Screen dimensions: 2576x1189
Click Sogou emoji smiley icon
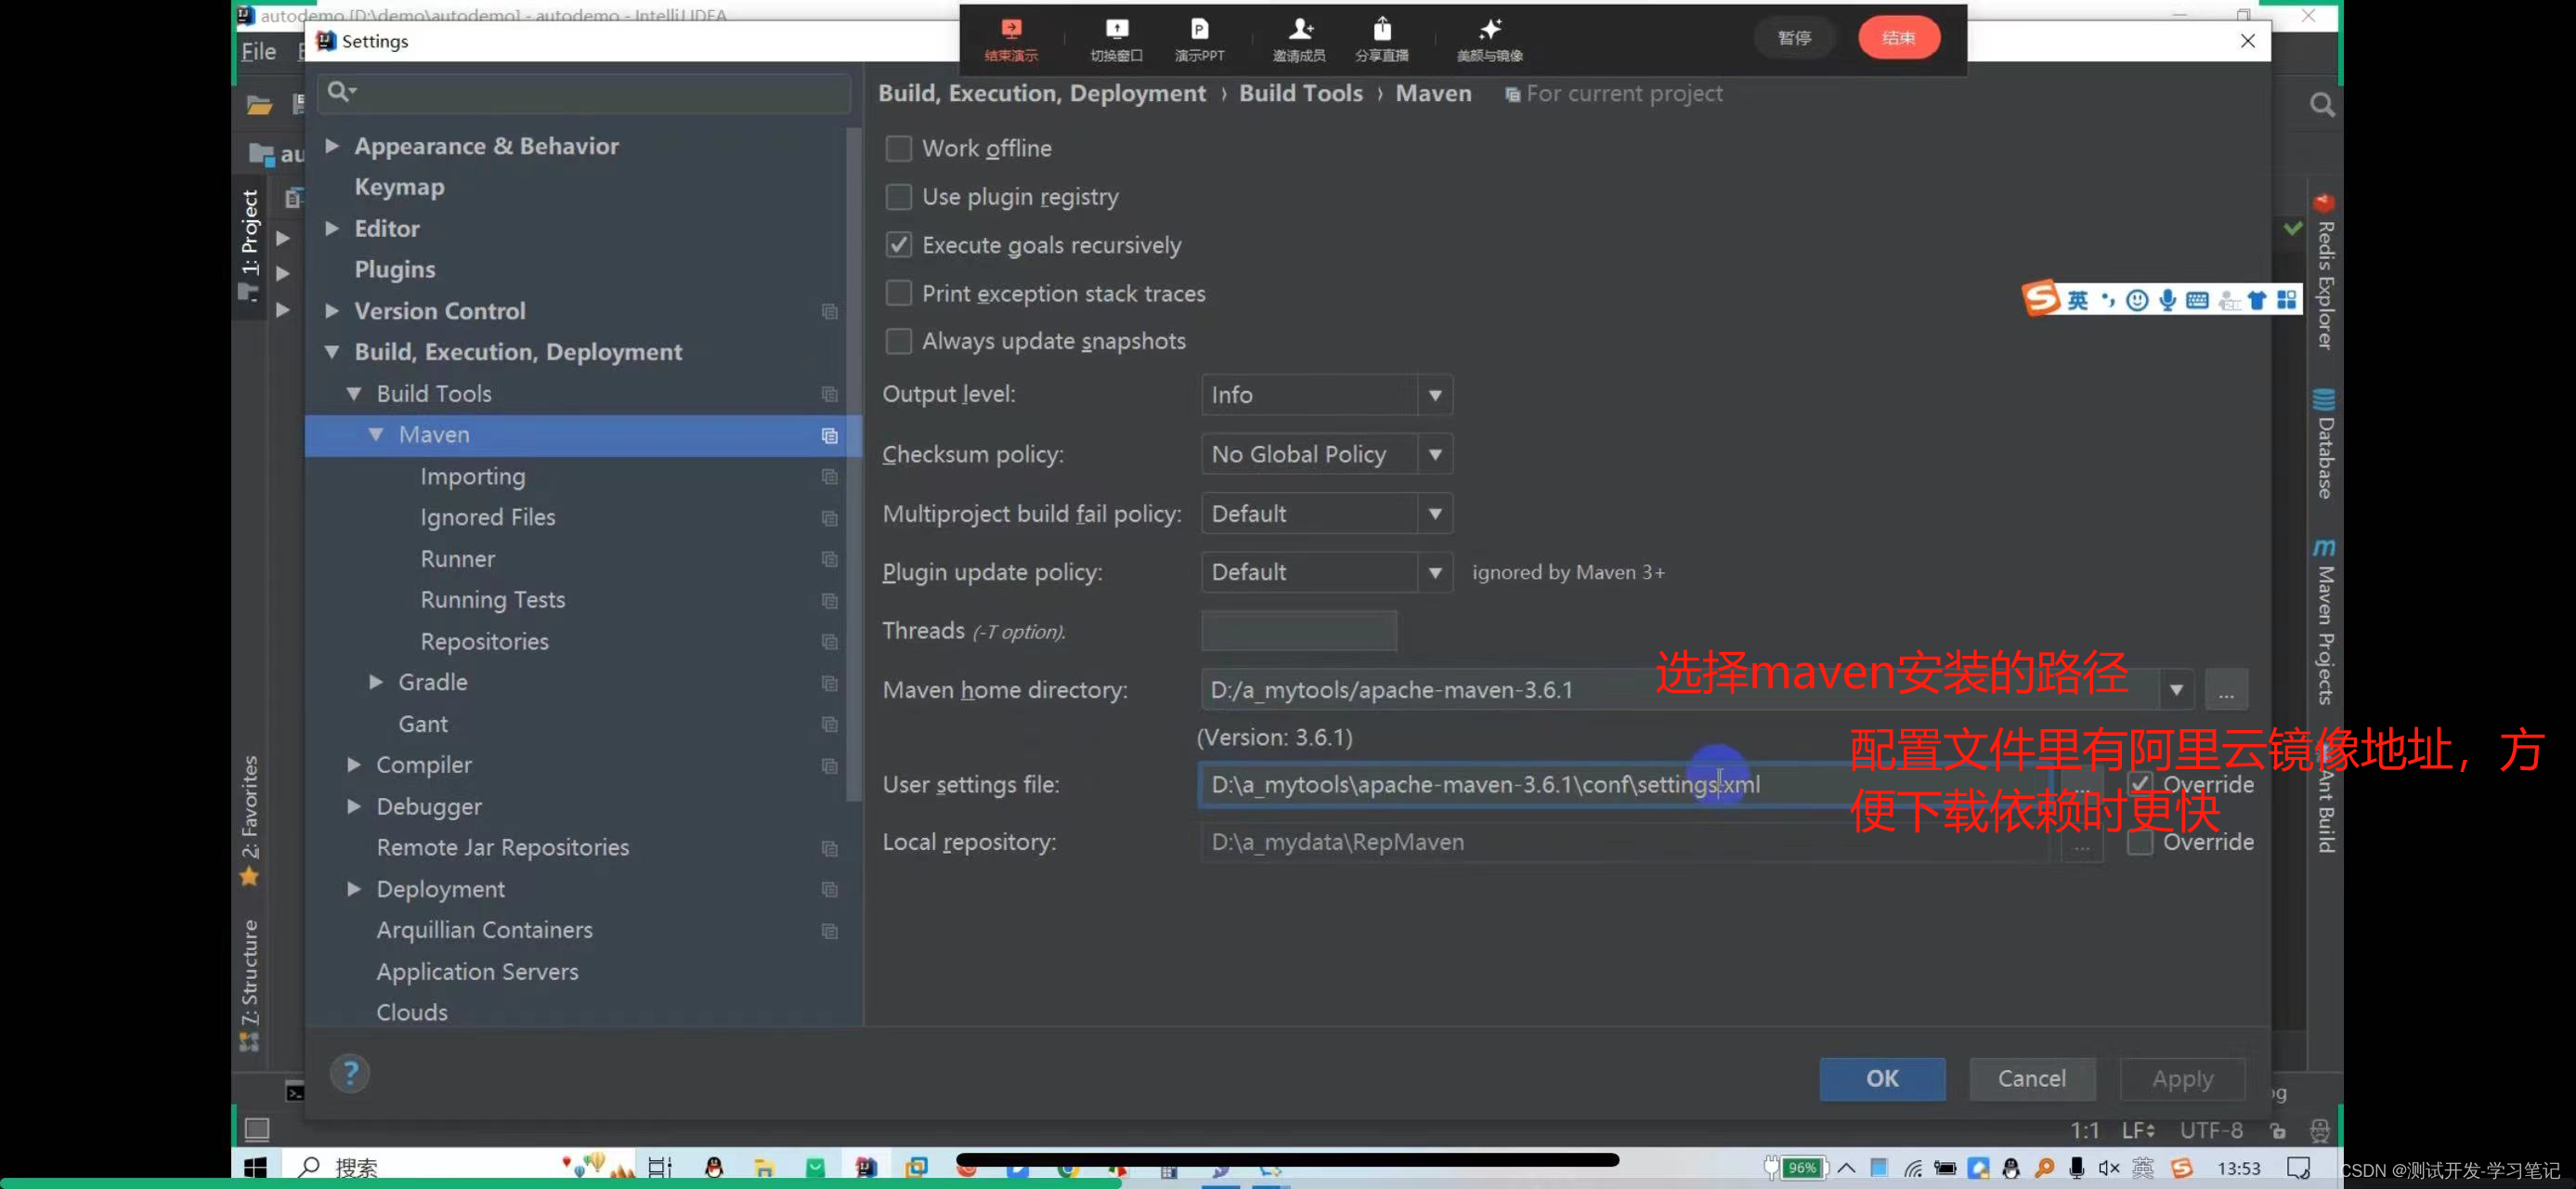click(2137, 300)
